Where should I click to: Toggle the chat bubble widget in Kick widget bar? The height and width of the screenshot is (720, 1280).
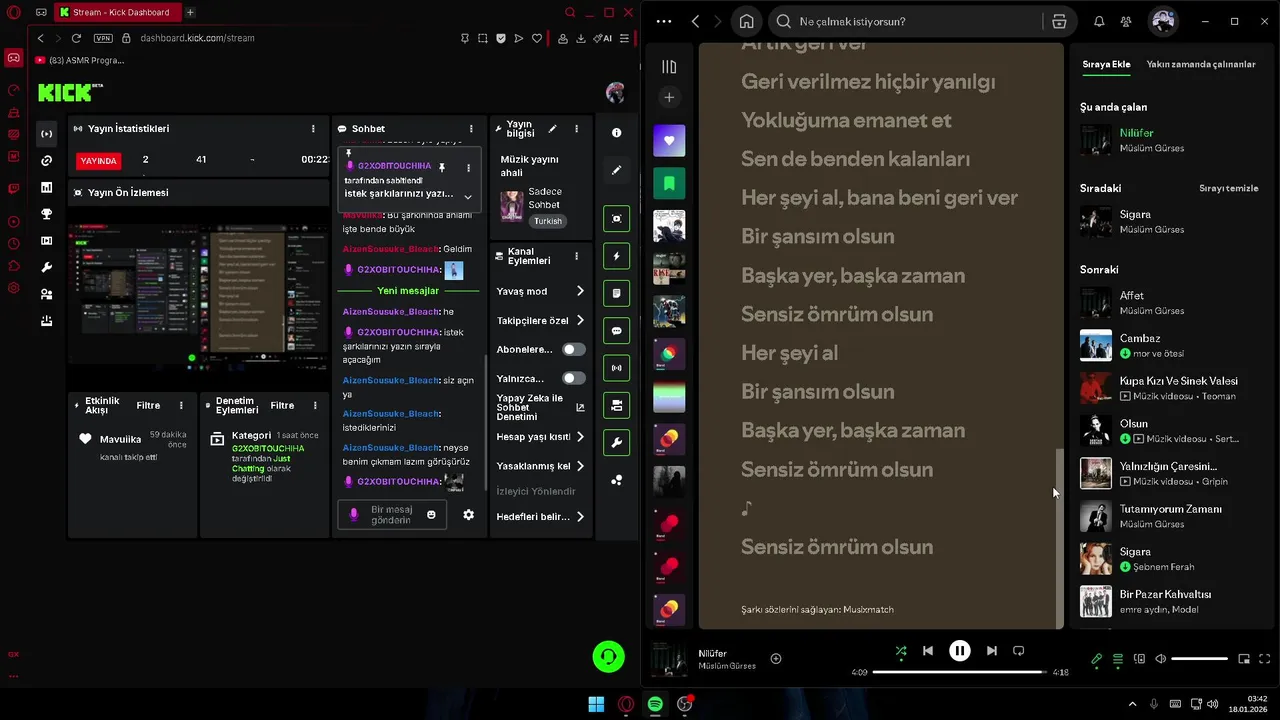click(x=616, y=331)
